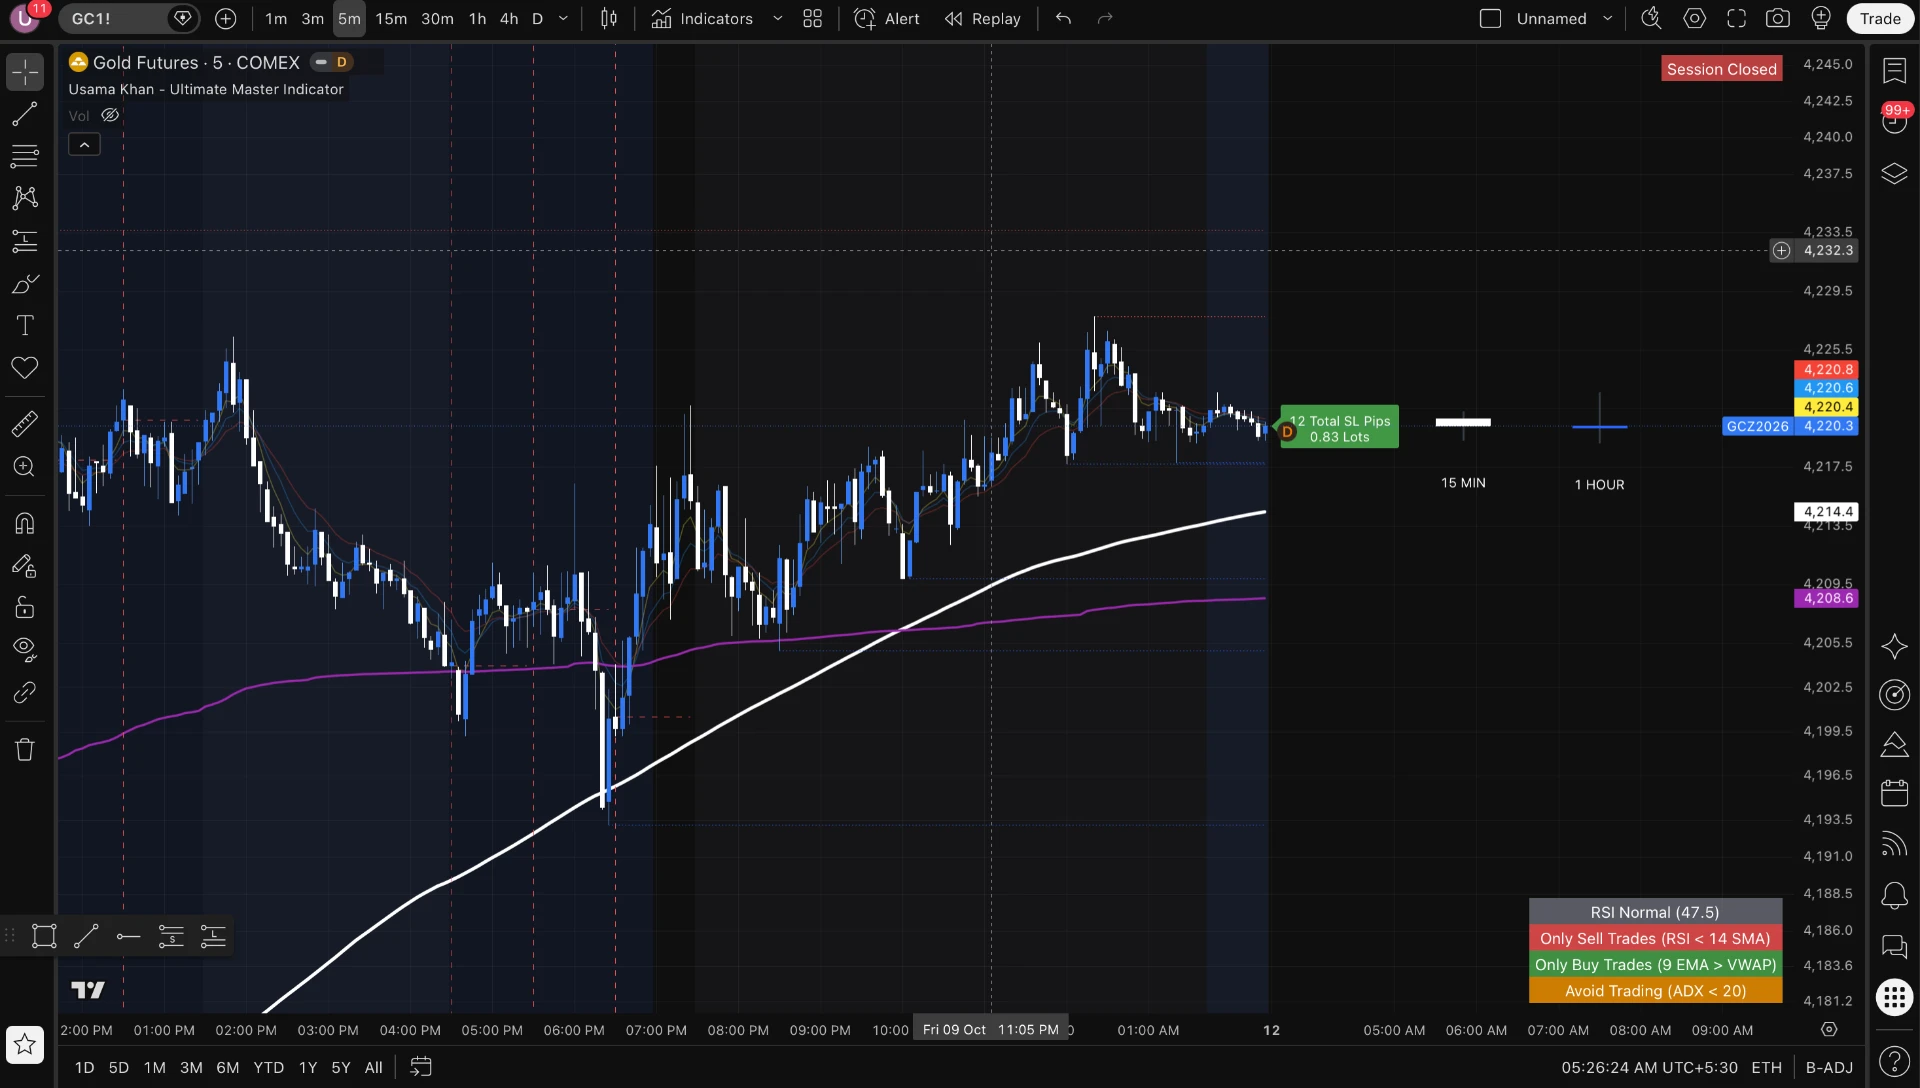Image resolution: width=1920 pixels, height=1088 pixels.
Task: Open the help center question icon
Action: tap(1894, 1061)
